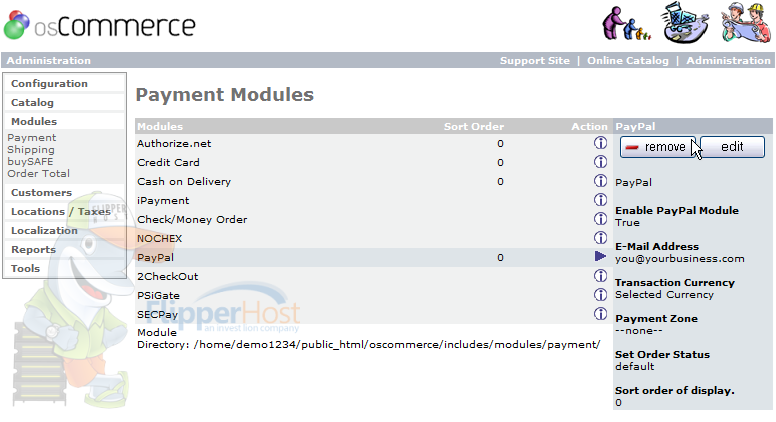Click the Administration link in the top right
The image size is (776, 422).
pos(728,60)
